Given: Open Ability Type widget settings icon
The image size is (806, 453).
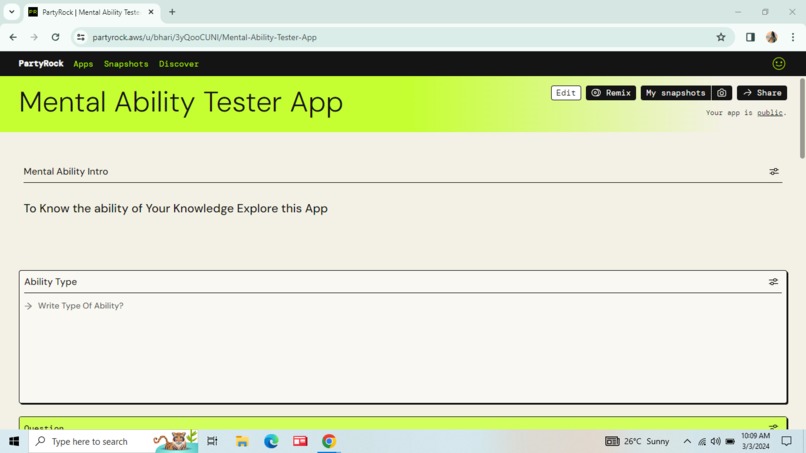Looking at the screenshot, I should pos(773,282).
